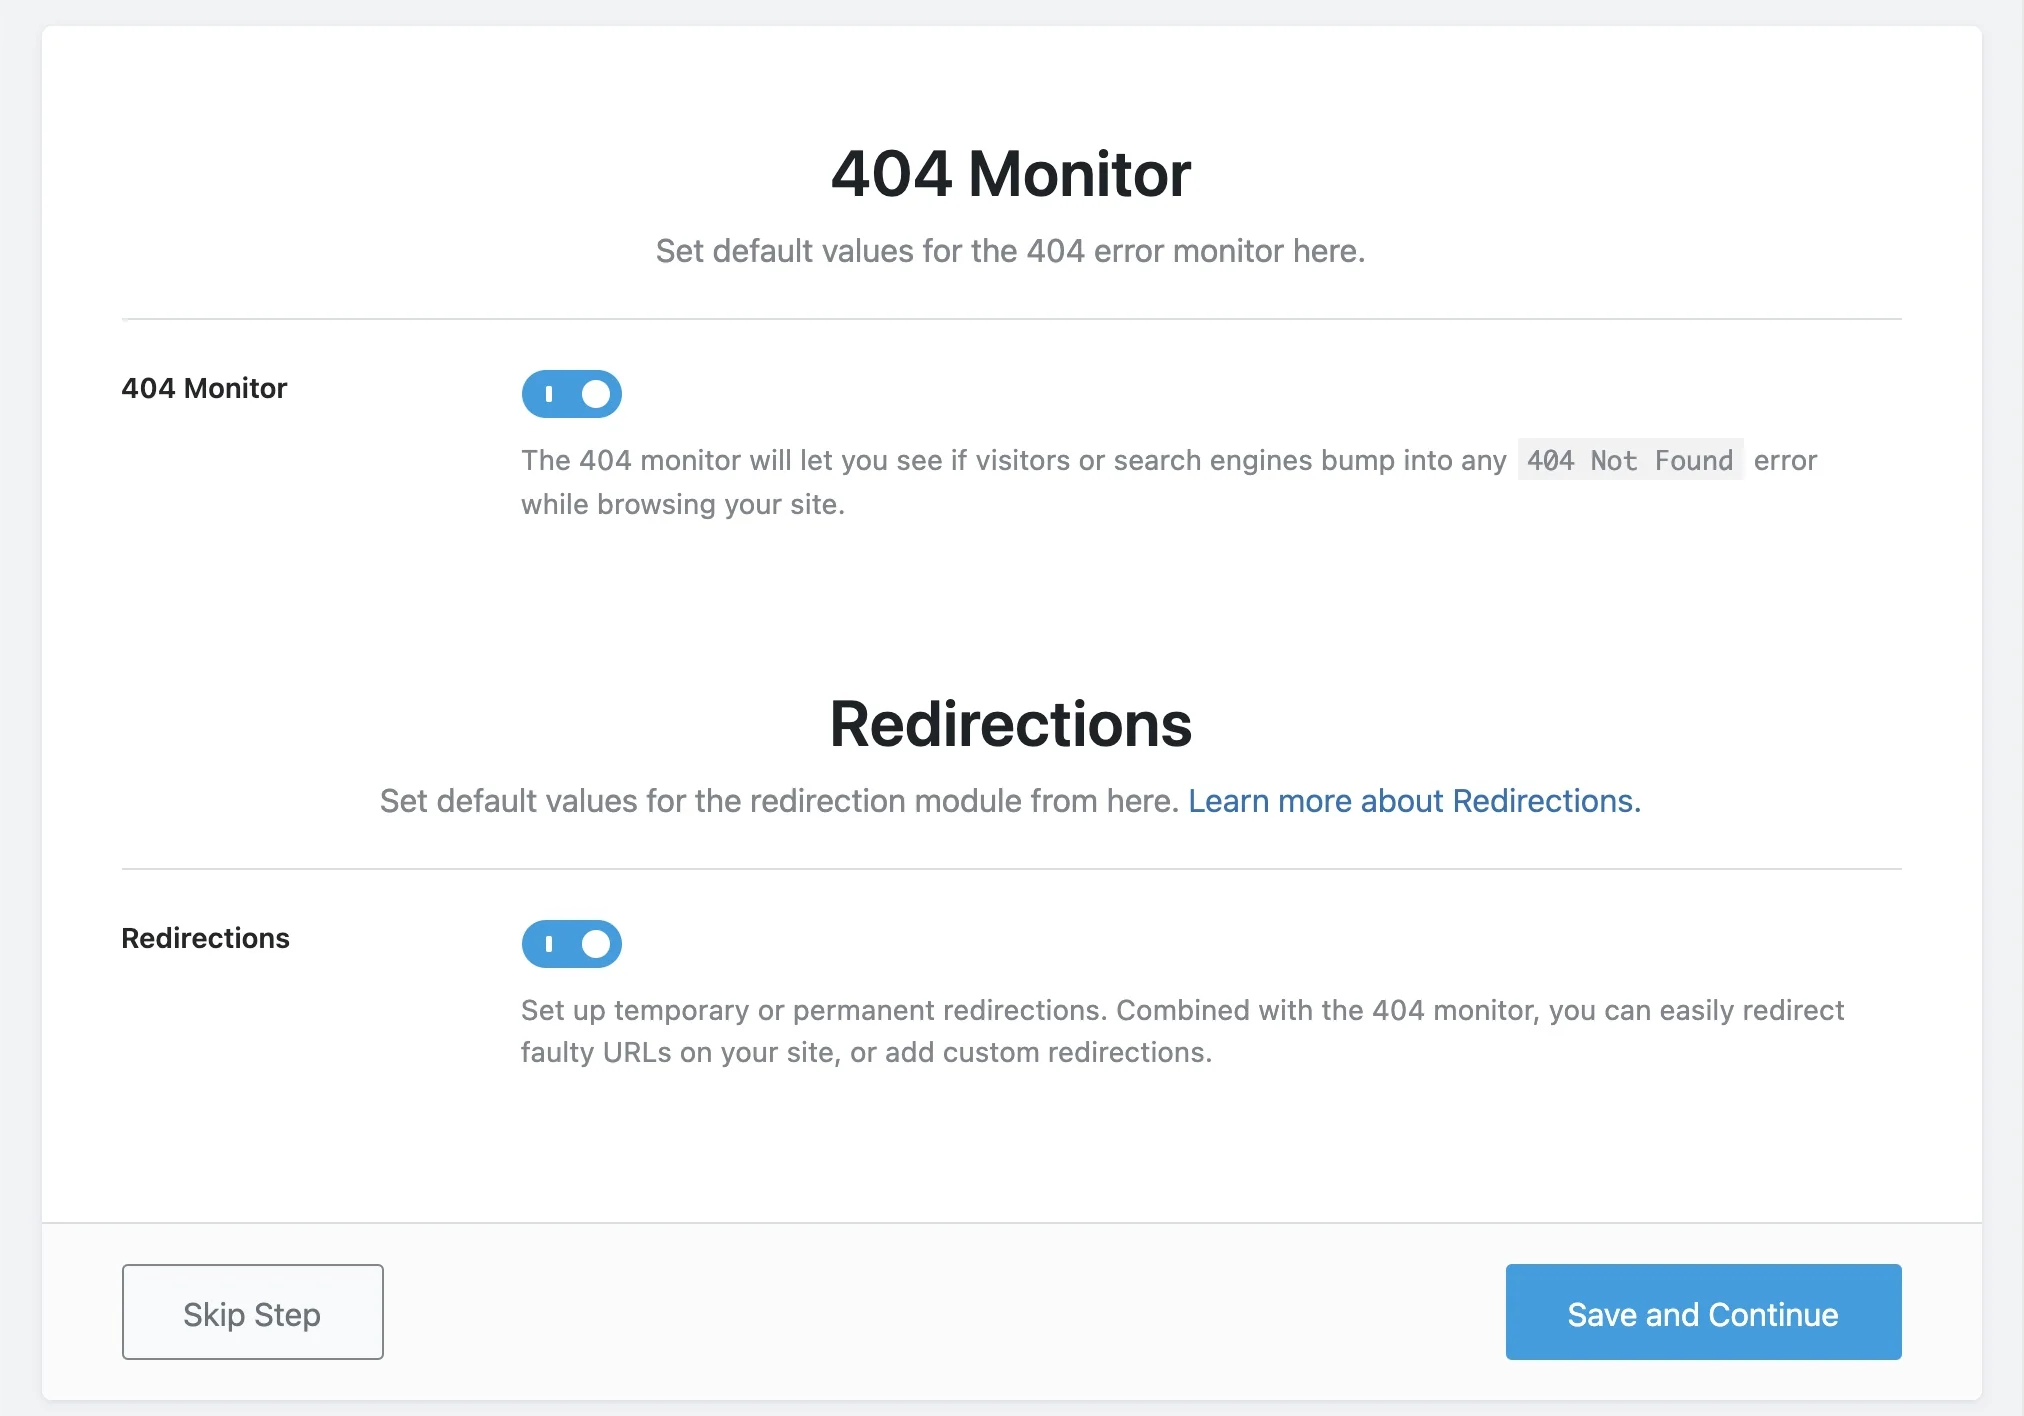Click the large 404 Monitor page heading

pyautogui.click(x=1011, y=174)
